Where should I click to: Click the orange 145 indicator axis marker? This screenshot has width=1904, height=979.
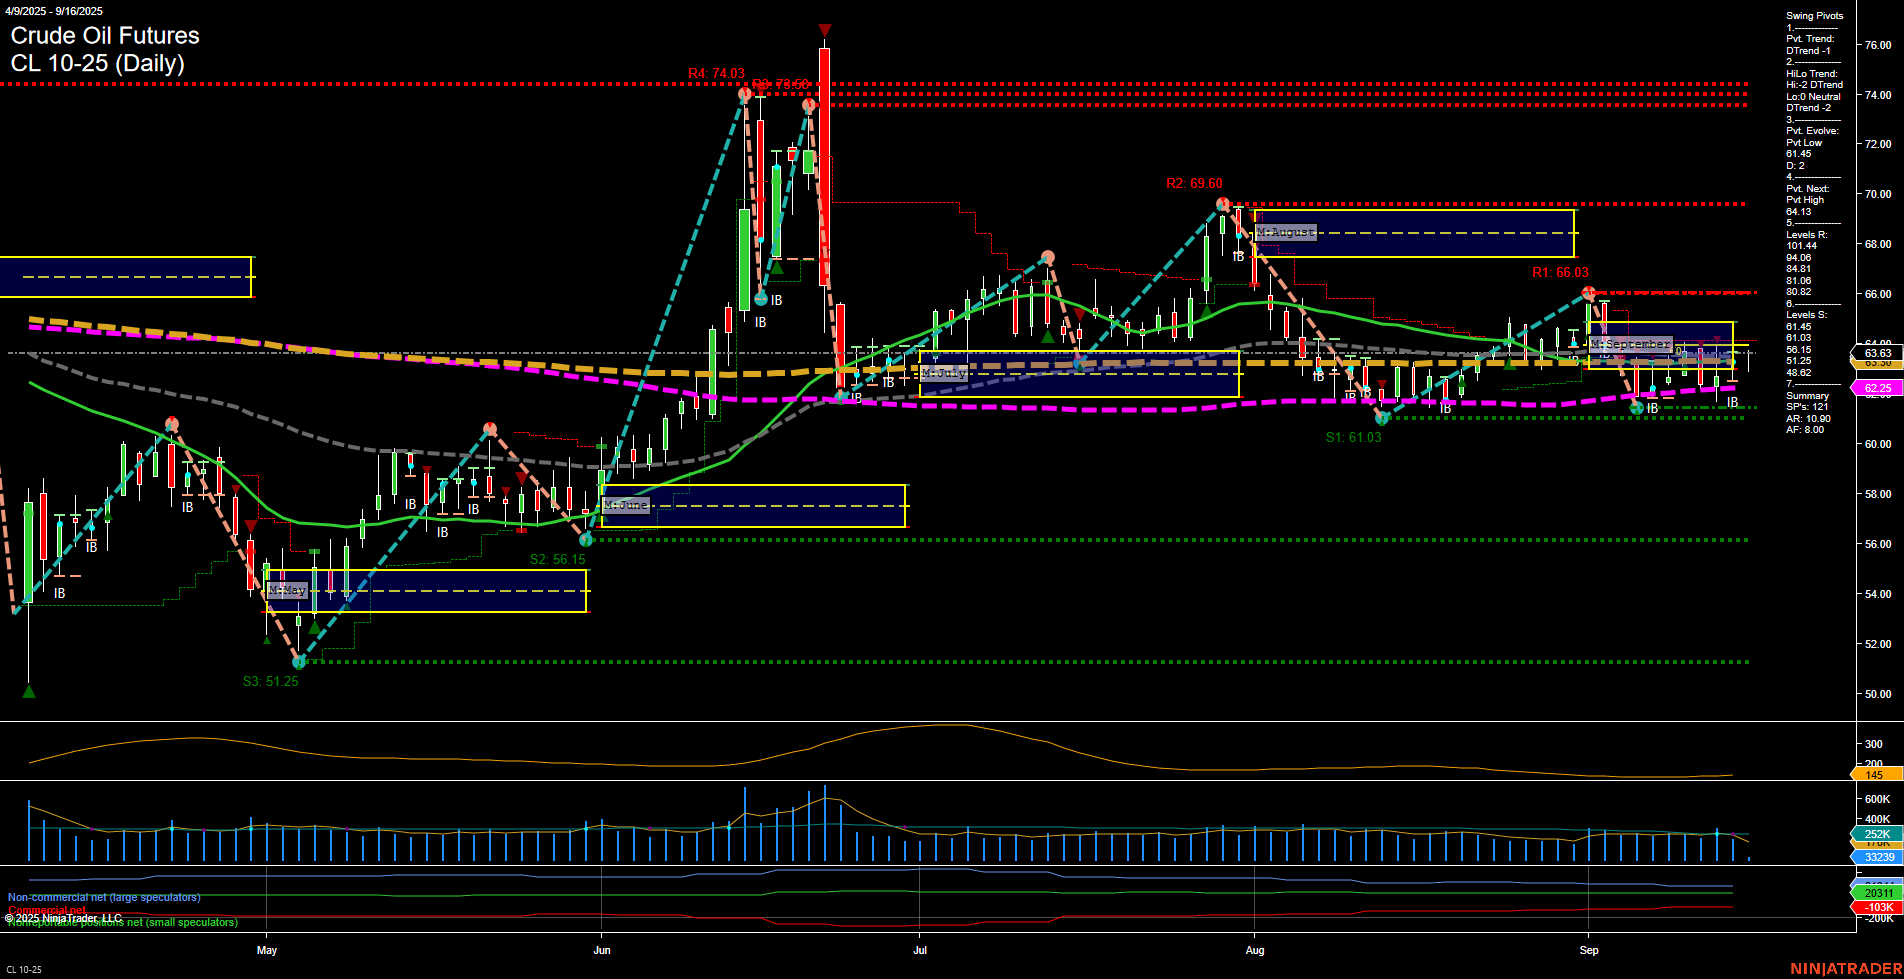1876,773
